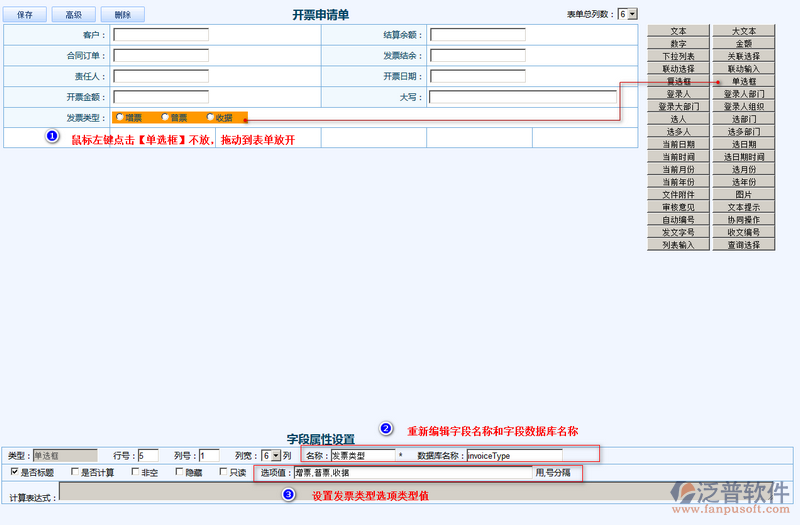
Task: Click the 数据库名称 field containing invoiceType
Action: 514,455
